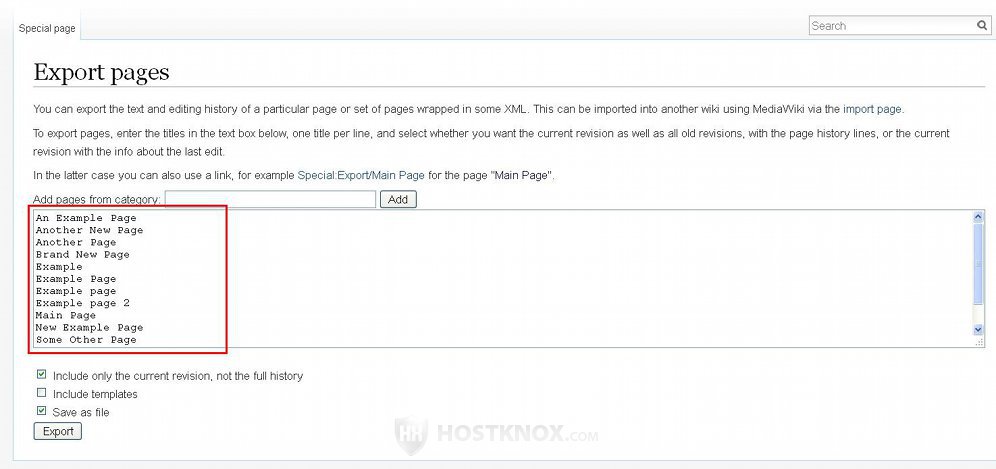Click the 'Example page 2' line
This screenshot has width=996, height=469.
[83, 303]
